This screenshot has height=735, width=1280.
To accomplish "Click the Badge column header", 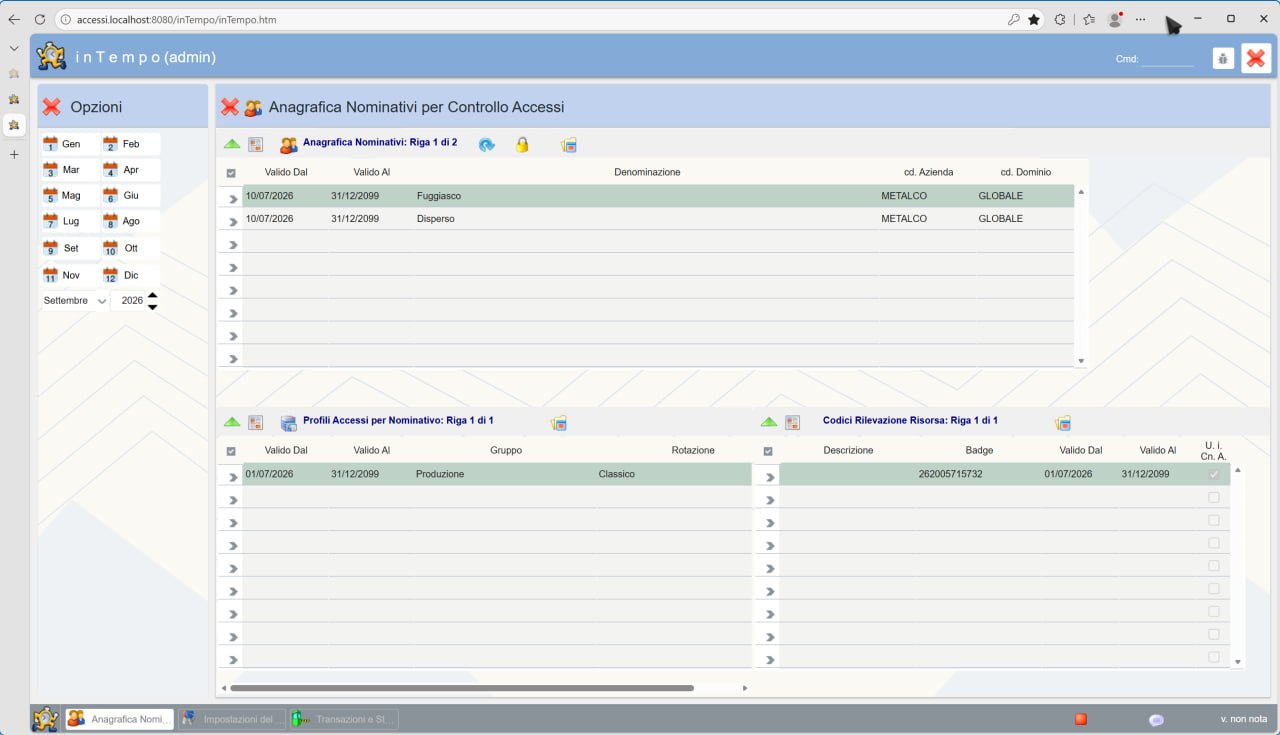I will (979, 450).
